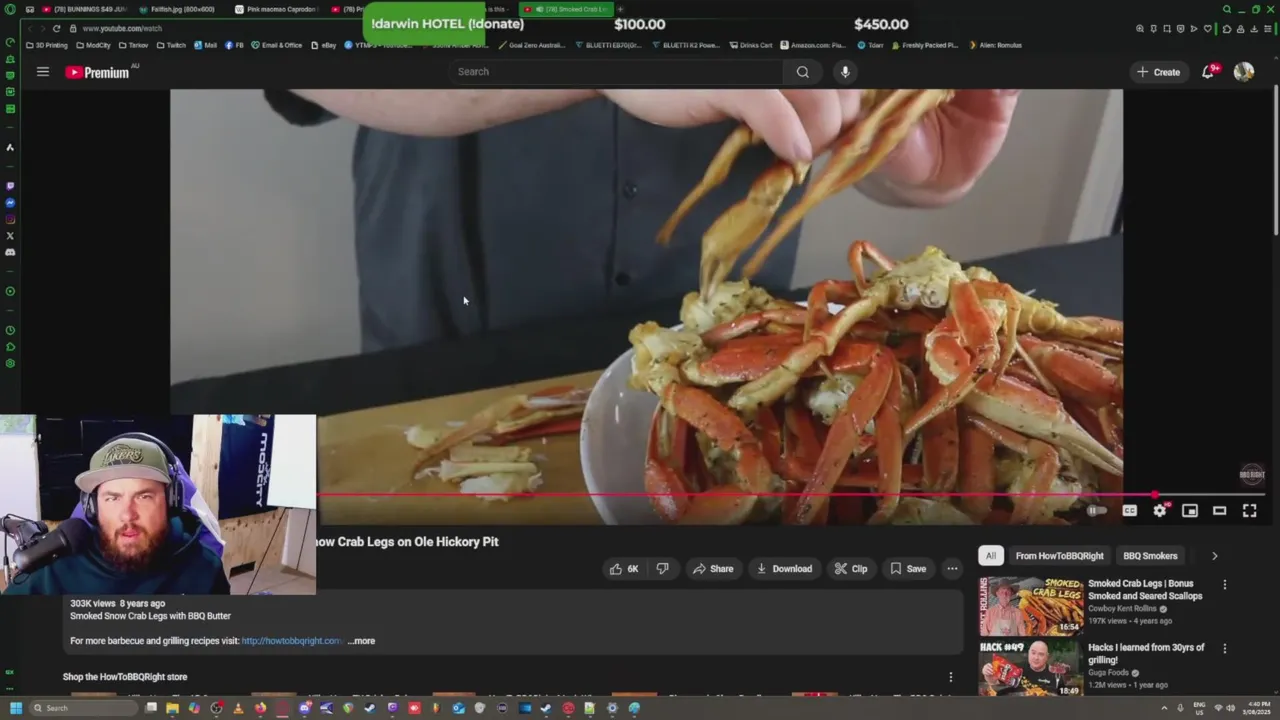This screenshot has height=720, width=1280.
Task: Like the video with 6K likes
Action: click(x=624, y=569)
